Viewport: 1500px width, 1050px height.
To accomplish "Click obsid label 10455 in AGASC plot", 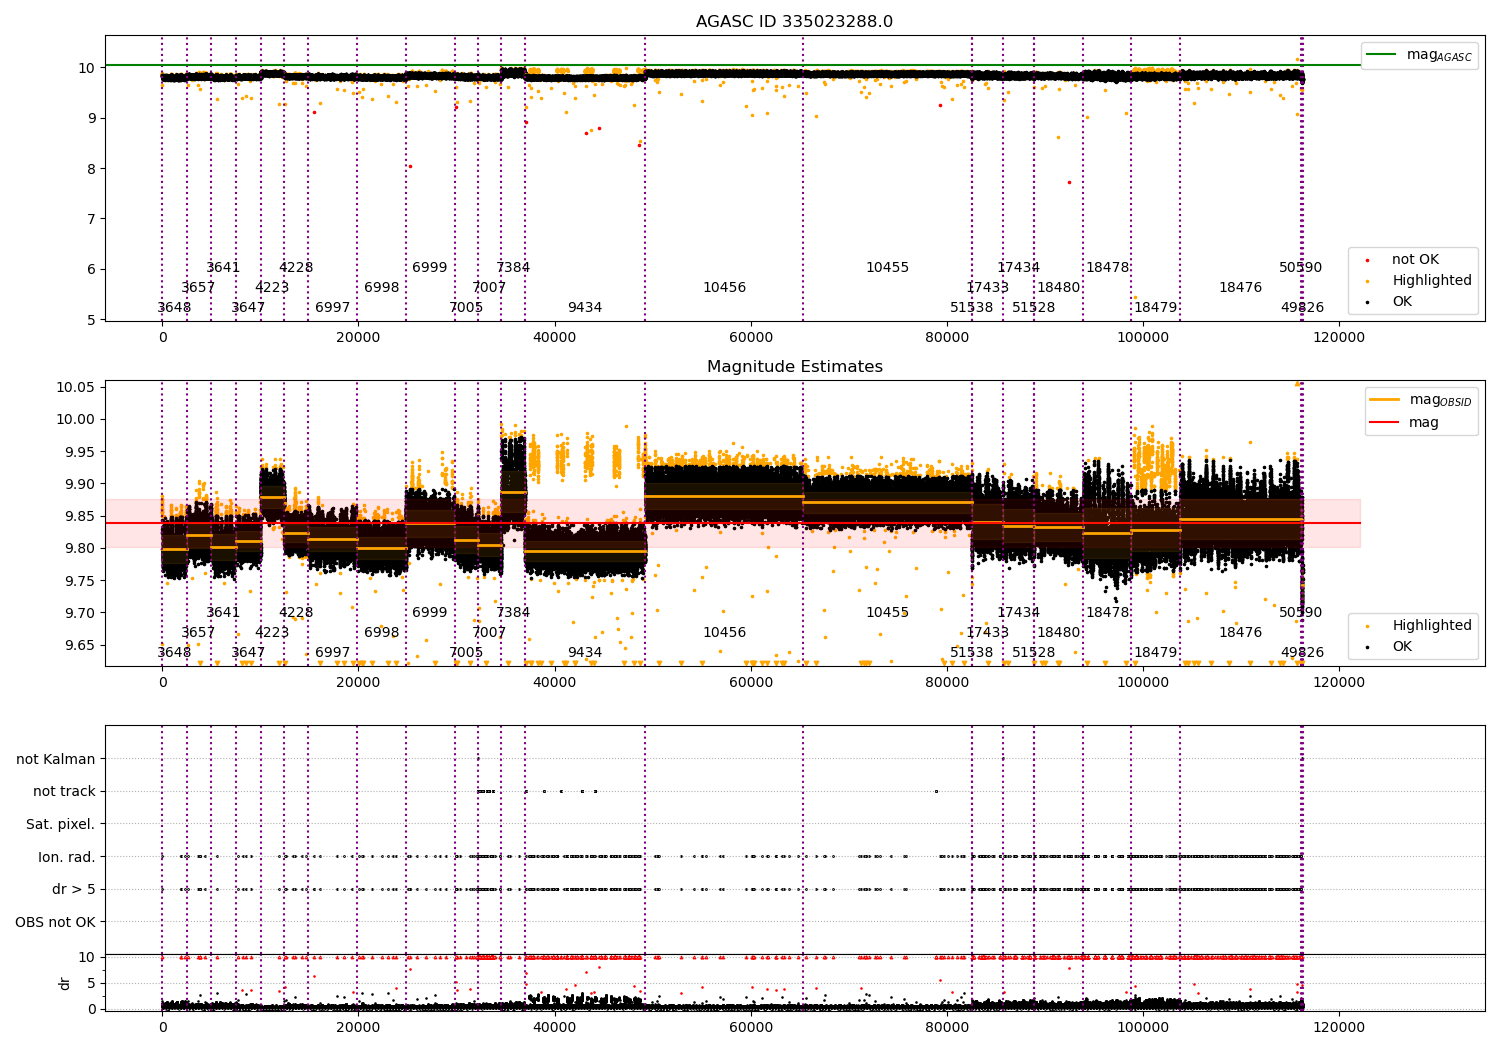I will (x=888, y=268).
